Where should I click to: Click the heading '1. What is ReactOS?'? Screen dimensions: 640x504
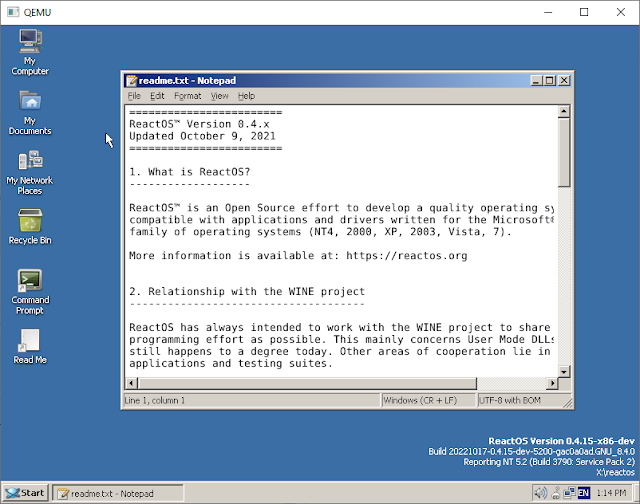pos(189,172)
